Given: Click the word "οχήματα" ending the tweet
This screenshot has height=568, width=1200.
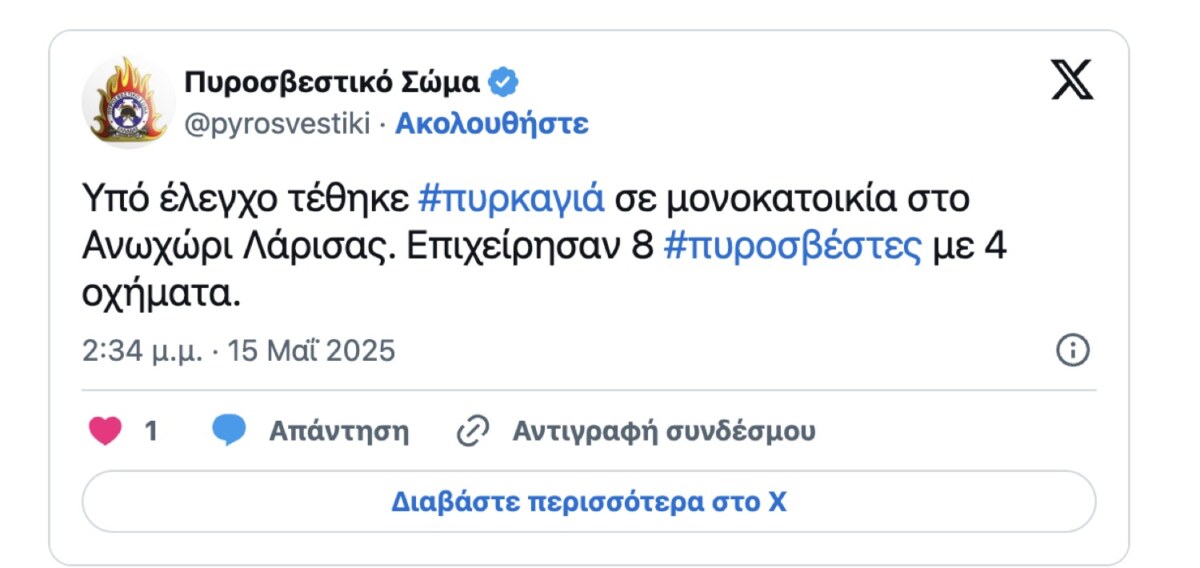Looking at the screenshot, I should coord(160,296).
